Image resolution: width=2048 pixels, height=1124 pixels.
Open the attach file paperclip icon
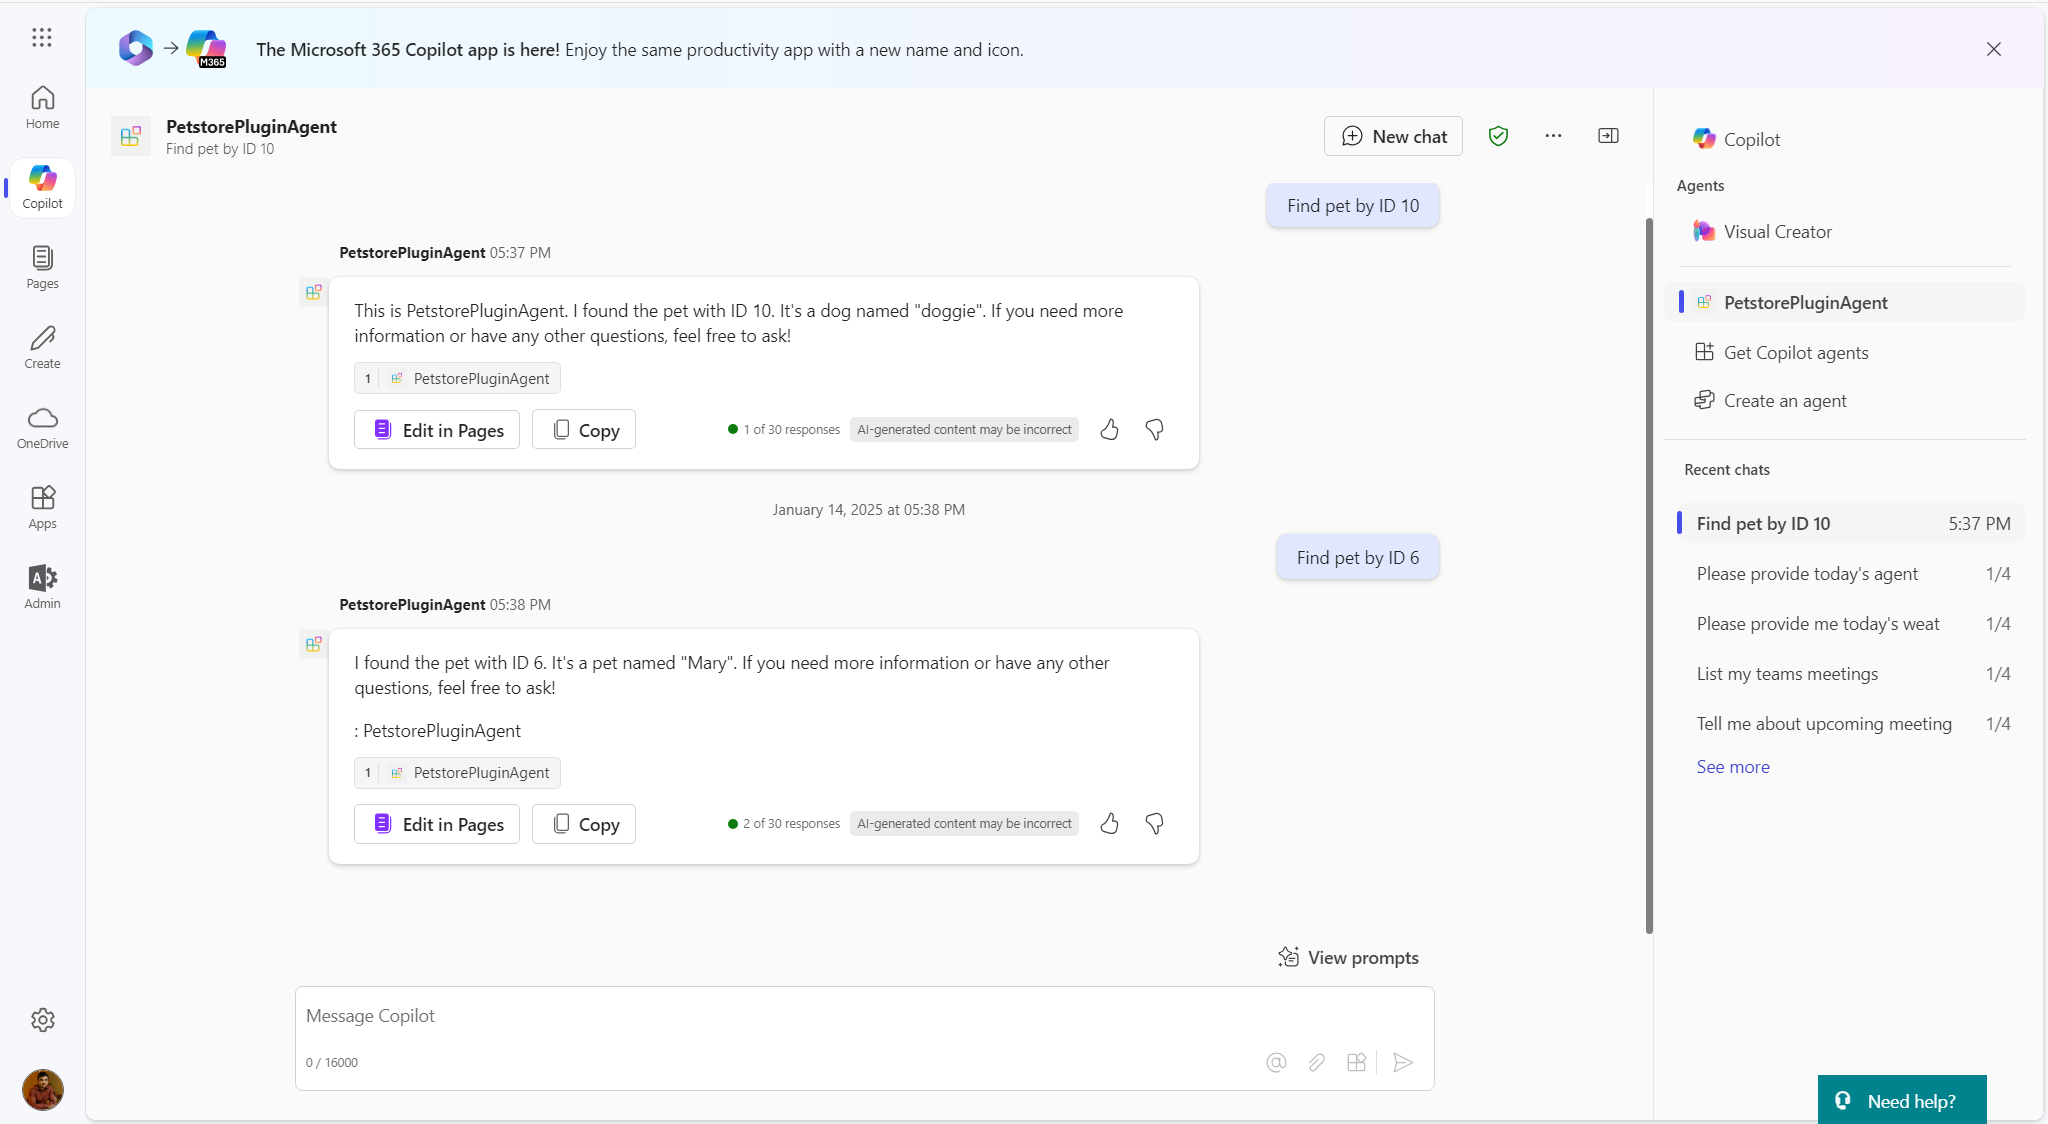tap(1316, 1062)
